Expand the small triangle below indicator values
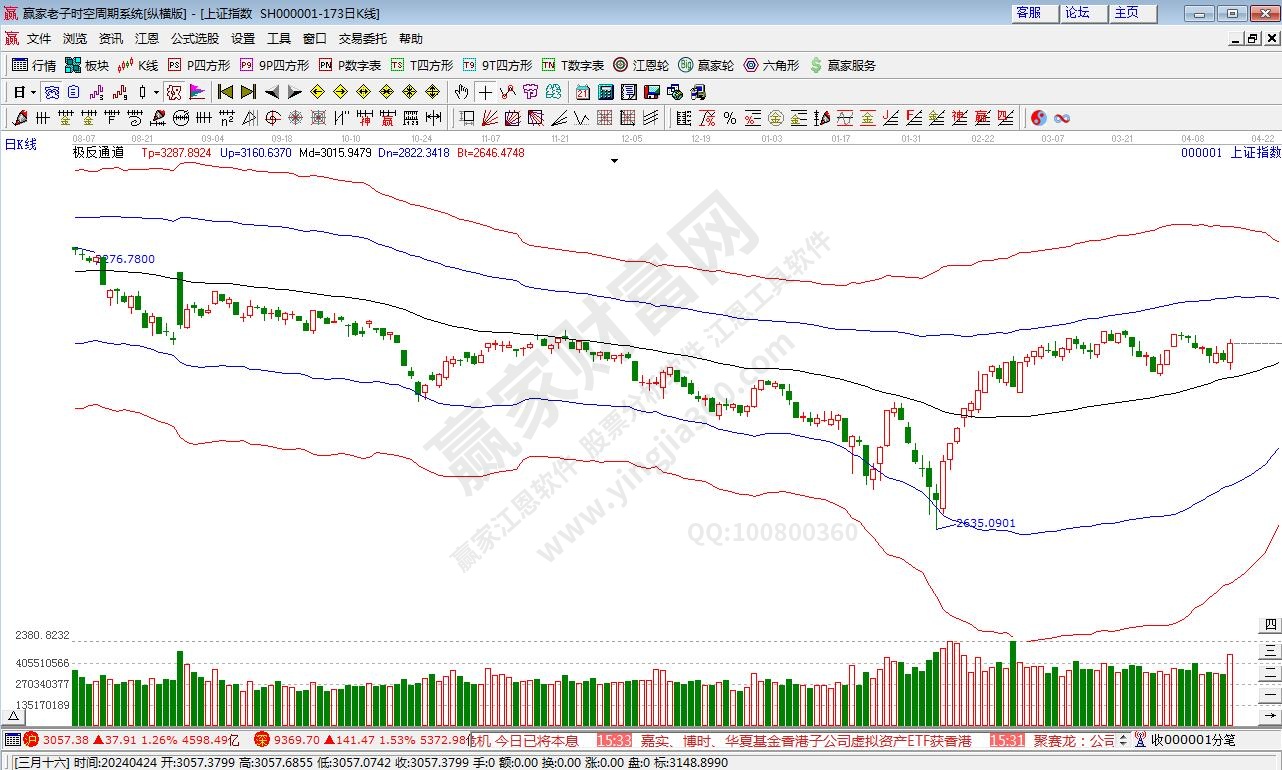The image size is (1282, 770). (x=613, y=160)
